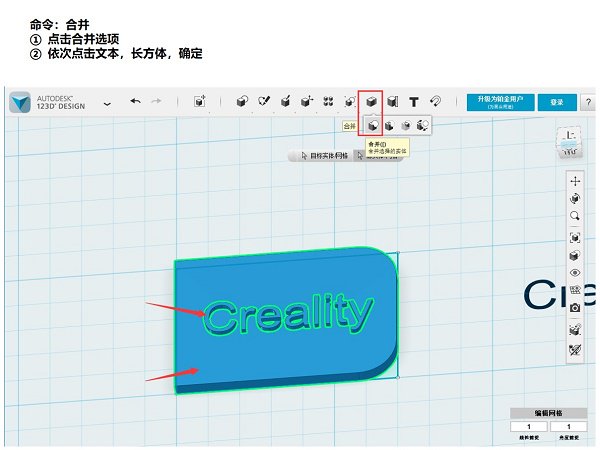Screen dimensions: 600x450
Task: Undo the last action
Action: click(135, 101)
